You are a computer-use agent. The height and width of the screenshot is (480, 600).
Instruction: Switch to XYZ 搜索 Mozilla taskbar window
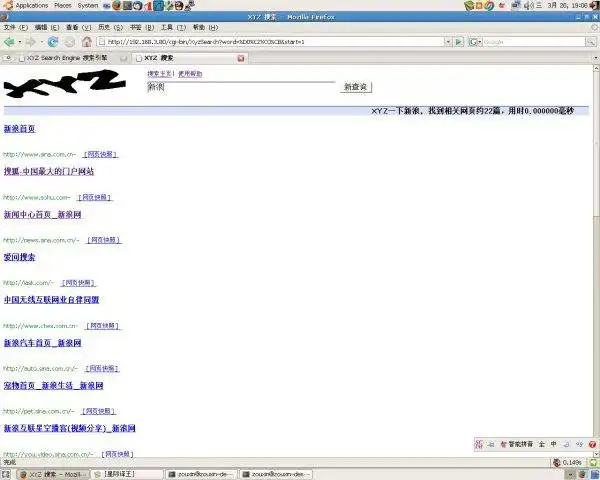53,475
